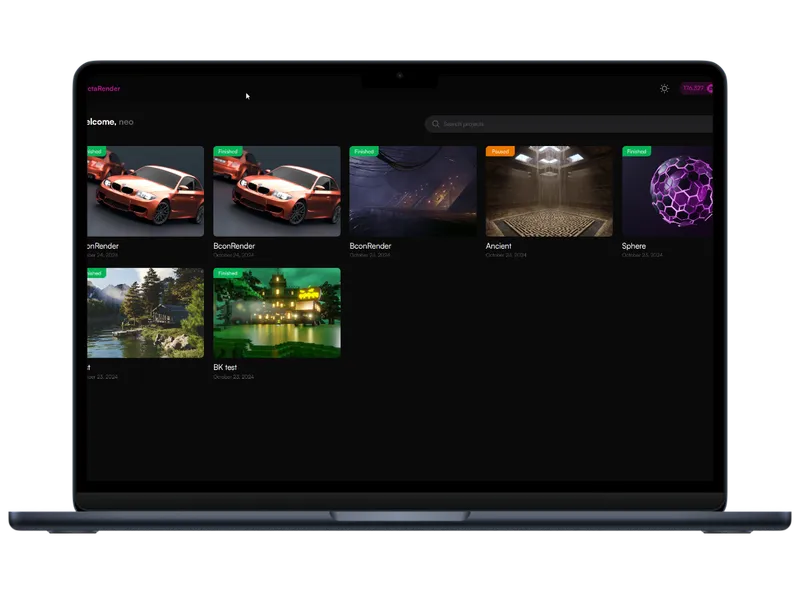The height and width of the screenshot is (600, 800).
Task: Focus the Search projects input field
Action: [570, 124]
